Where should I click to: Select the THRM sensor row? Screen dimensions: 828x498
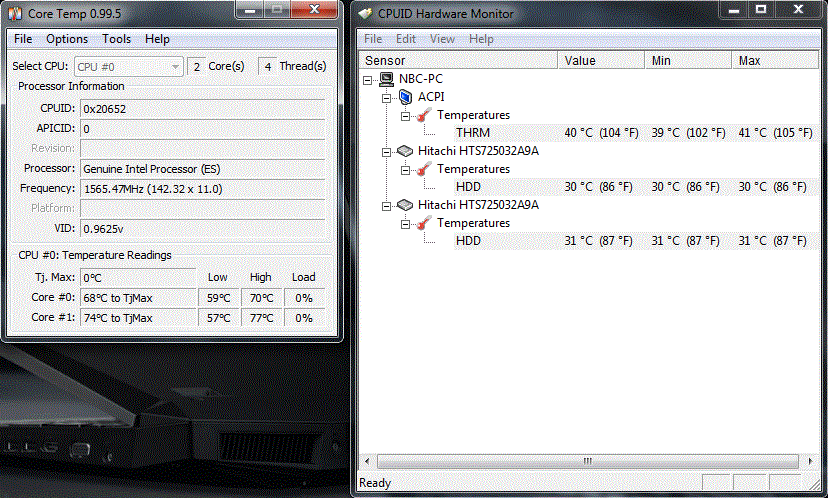636,133
